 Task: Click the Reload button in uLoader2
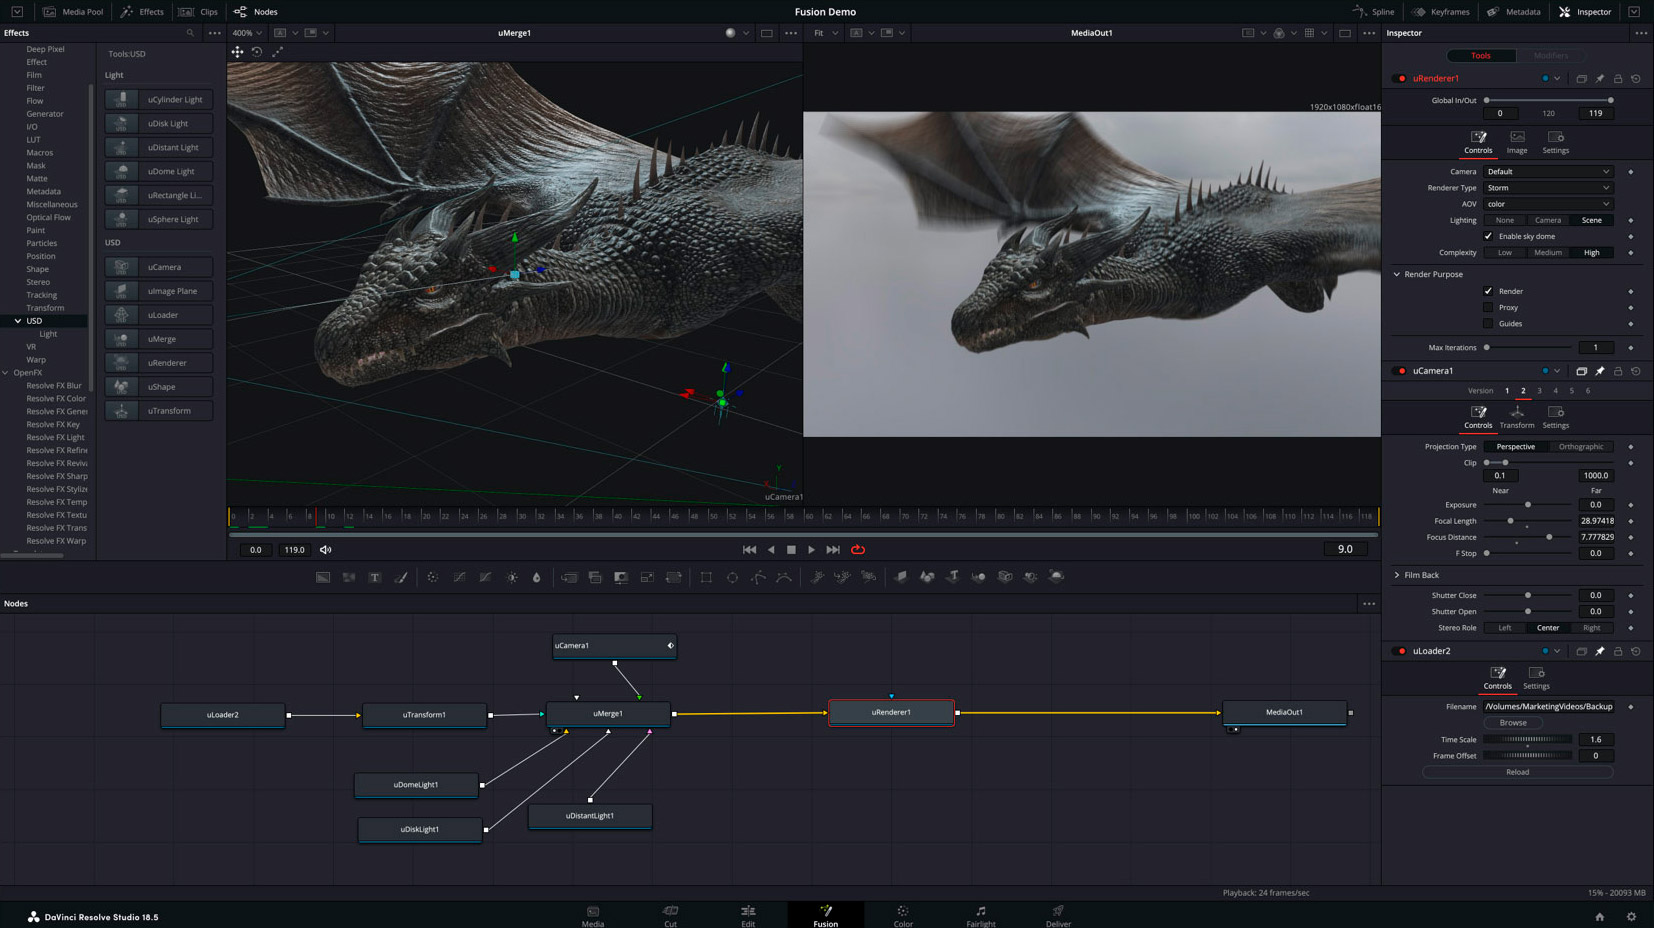pyautogui.click(x=1516, y=772)
